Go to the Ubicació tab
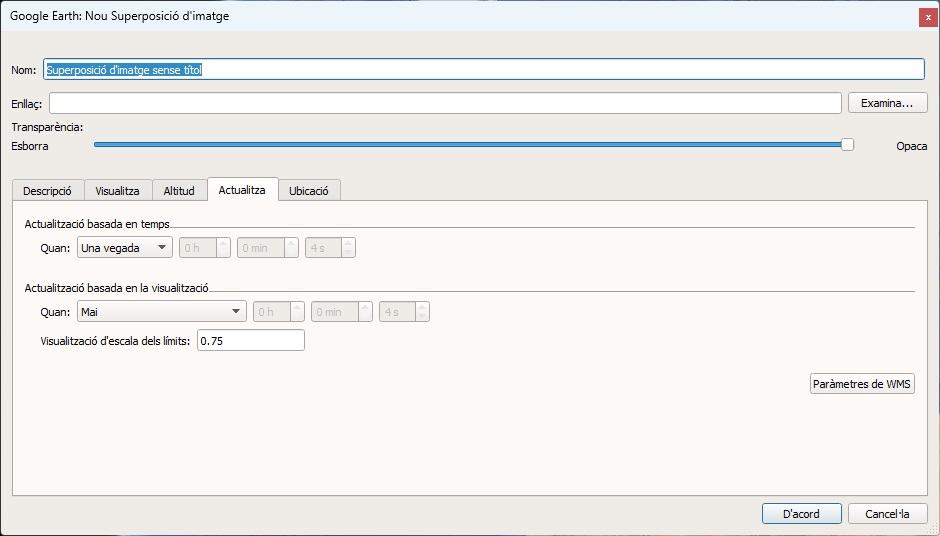This screenshot has width=940, height=536. (x=310, y=190)
